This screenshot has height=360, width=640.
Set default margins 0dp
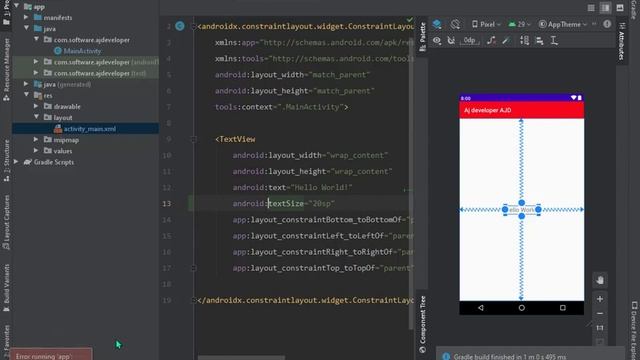469,40
